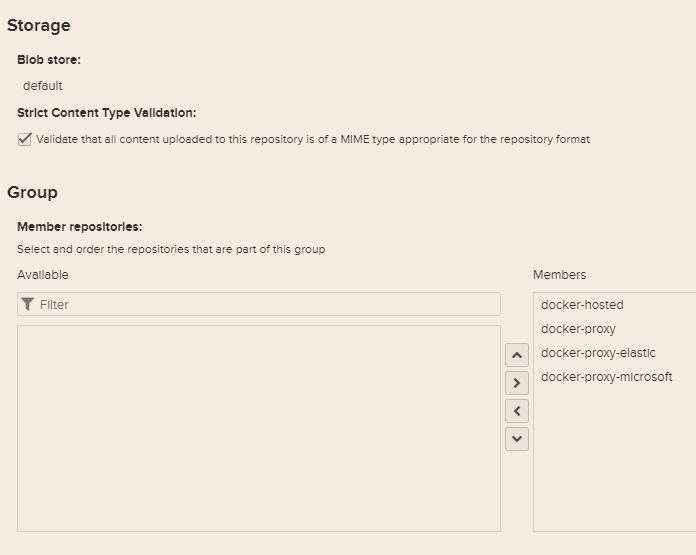Click the 'default' blob store value
The height and width of the screenshot is (555, 696).
(x=43, y=86)
